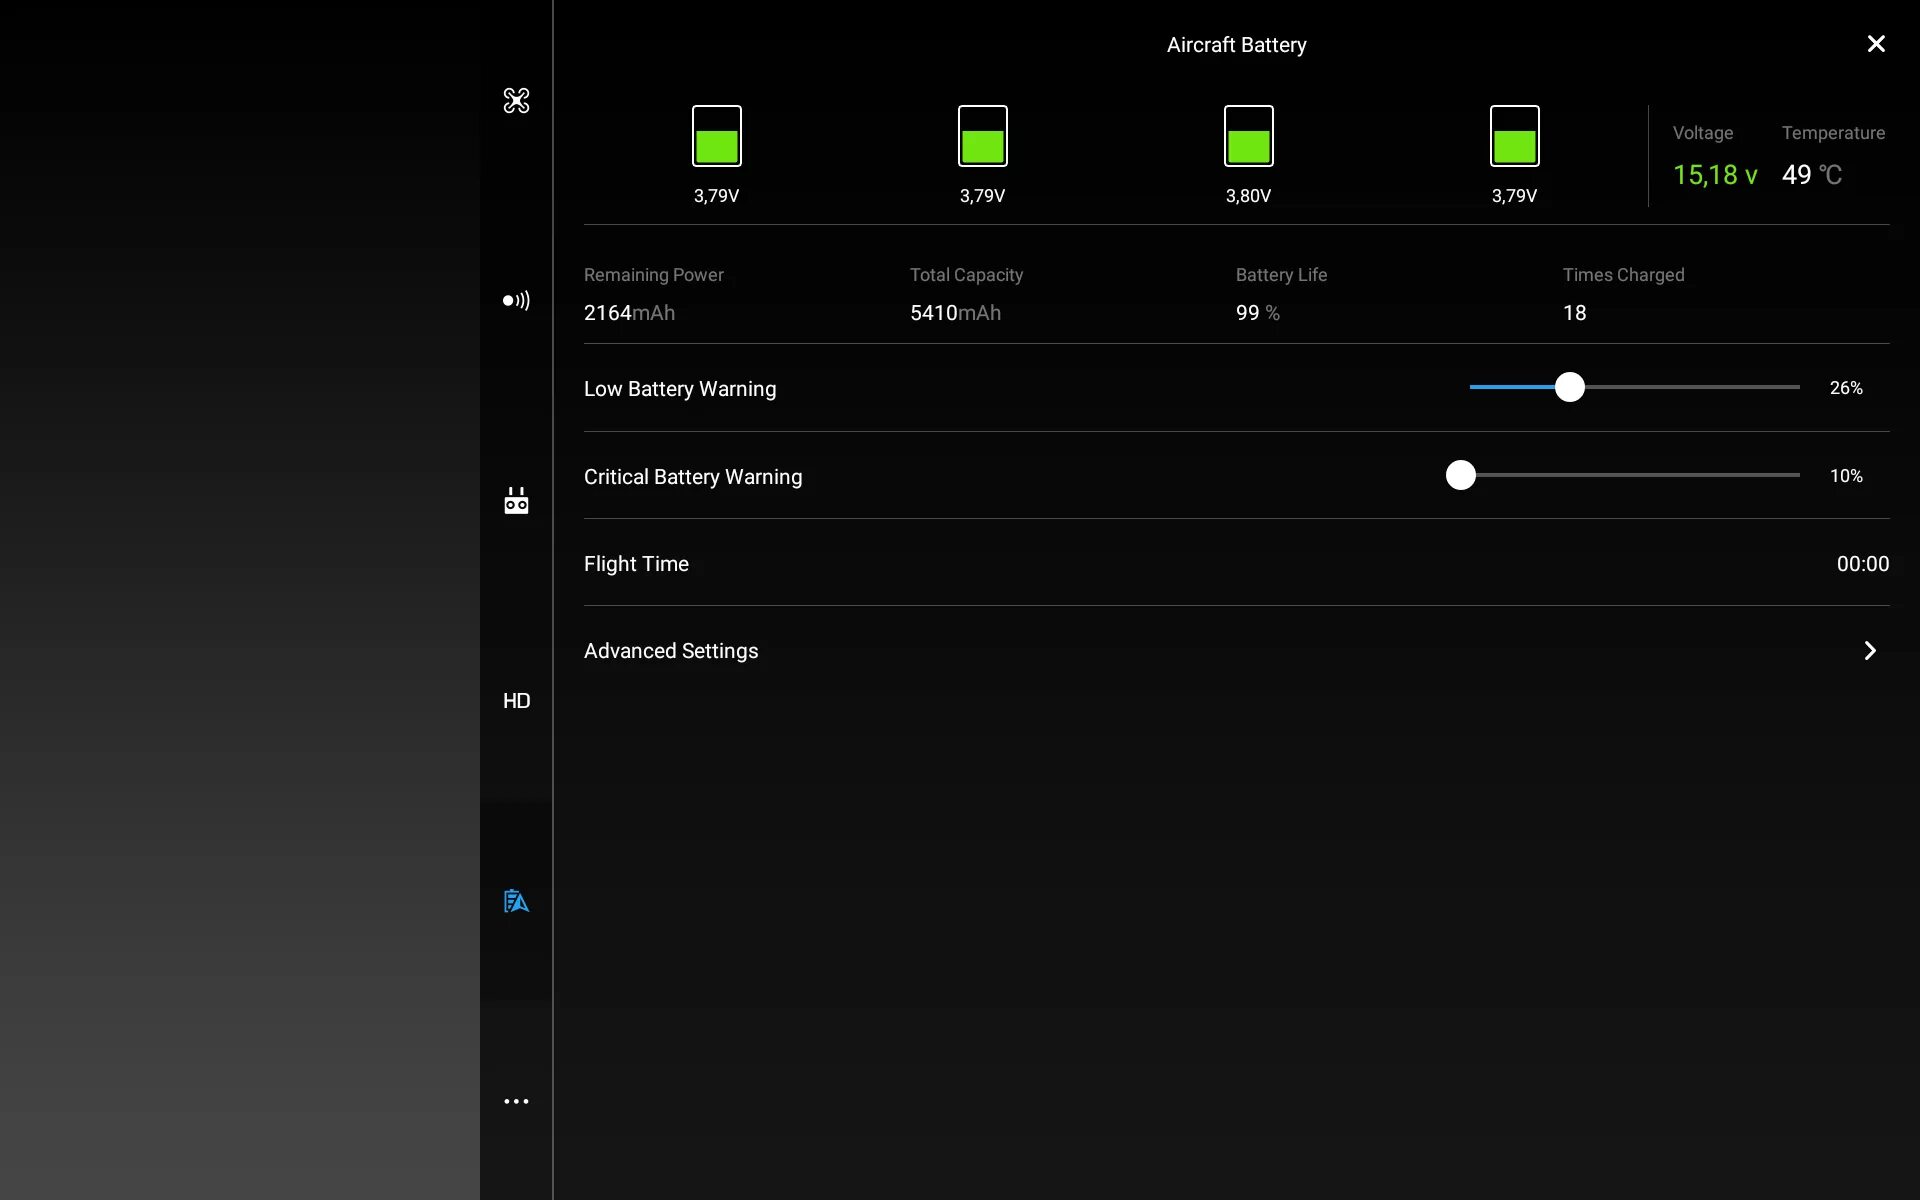Click the fourth battery cell icon, 3,79V

1515,136
